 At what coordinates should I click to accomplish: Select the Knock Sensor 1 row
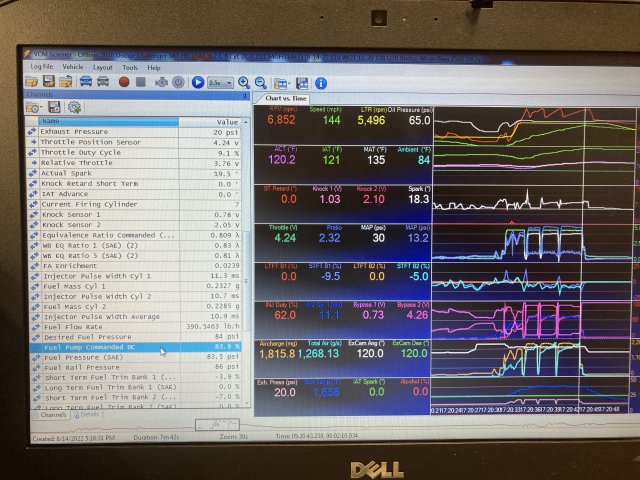pyautogui.click(x=133, y=215)
